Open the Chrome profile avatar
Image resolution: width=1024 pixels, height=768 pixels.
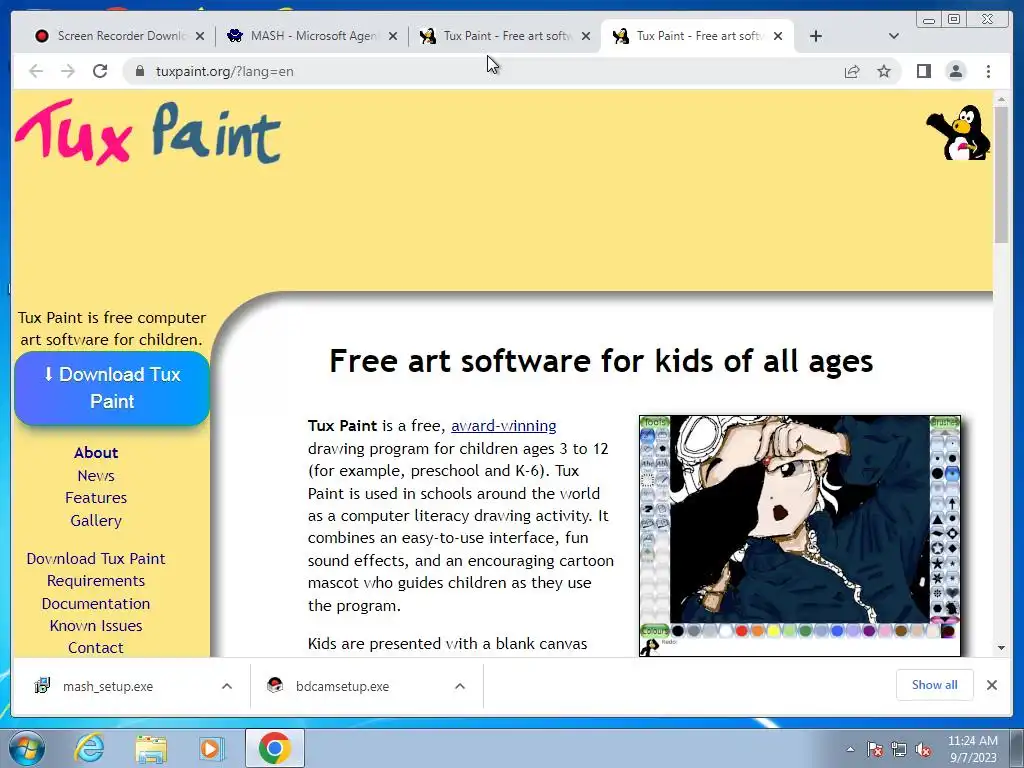click(955, 71)
